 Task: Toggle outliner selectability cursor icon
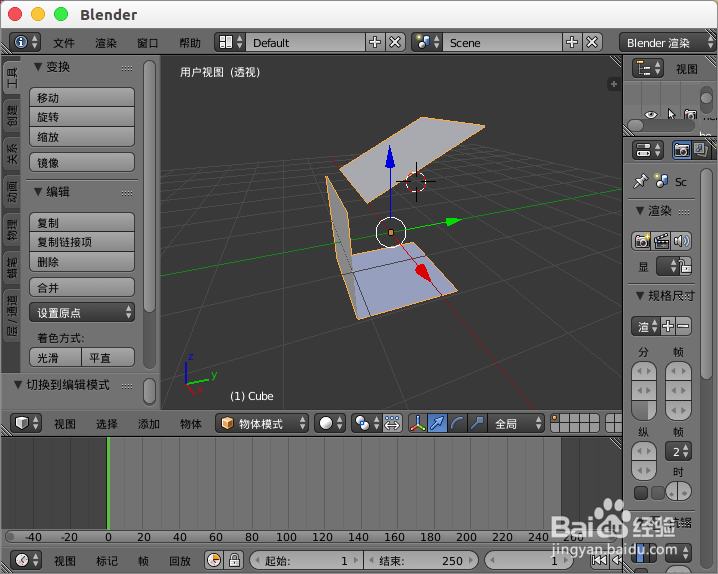(x=671, y=114)
